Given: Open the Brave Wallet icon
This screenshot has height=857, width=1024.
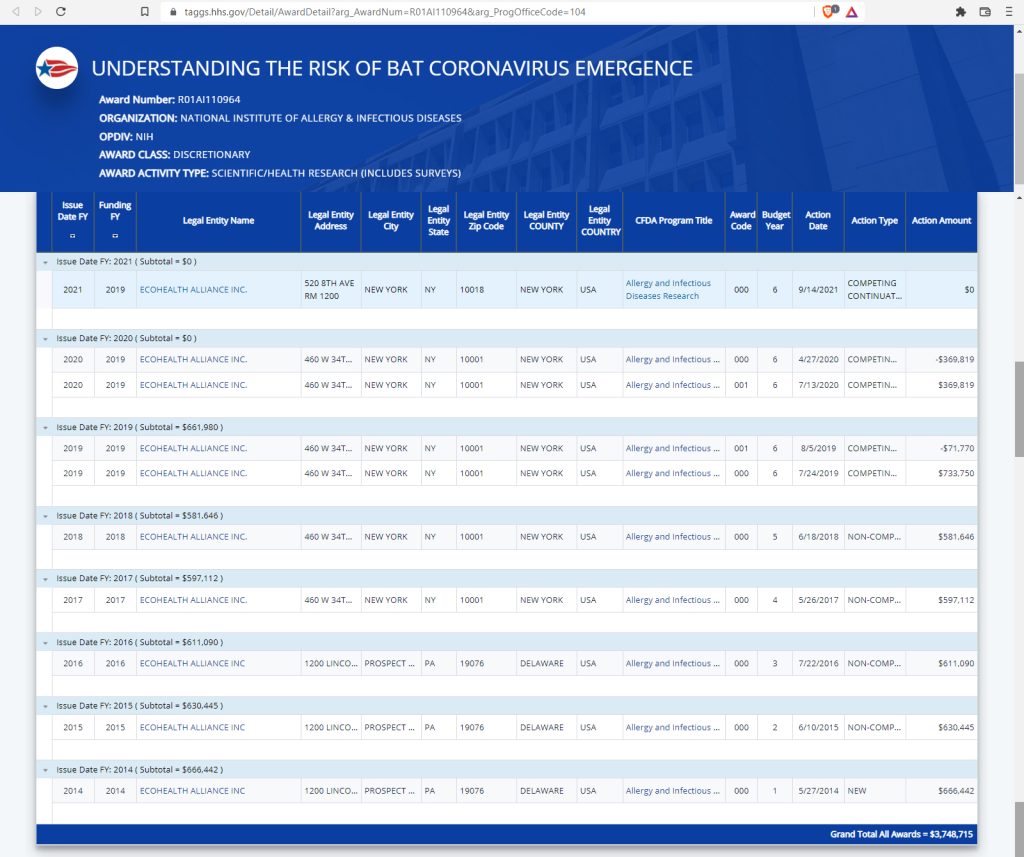Looking at the screenshot, I should tap(985, 12).
